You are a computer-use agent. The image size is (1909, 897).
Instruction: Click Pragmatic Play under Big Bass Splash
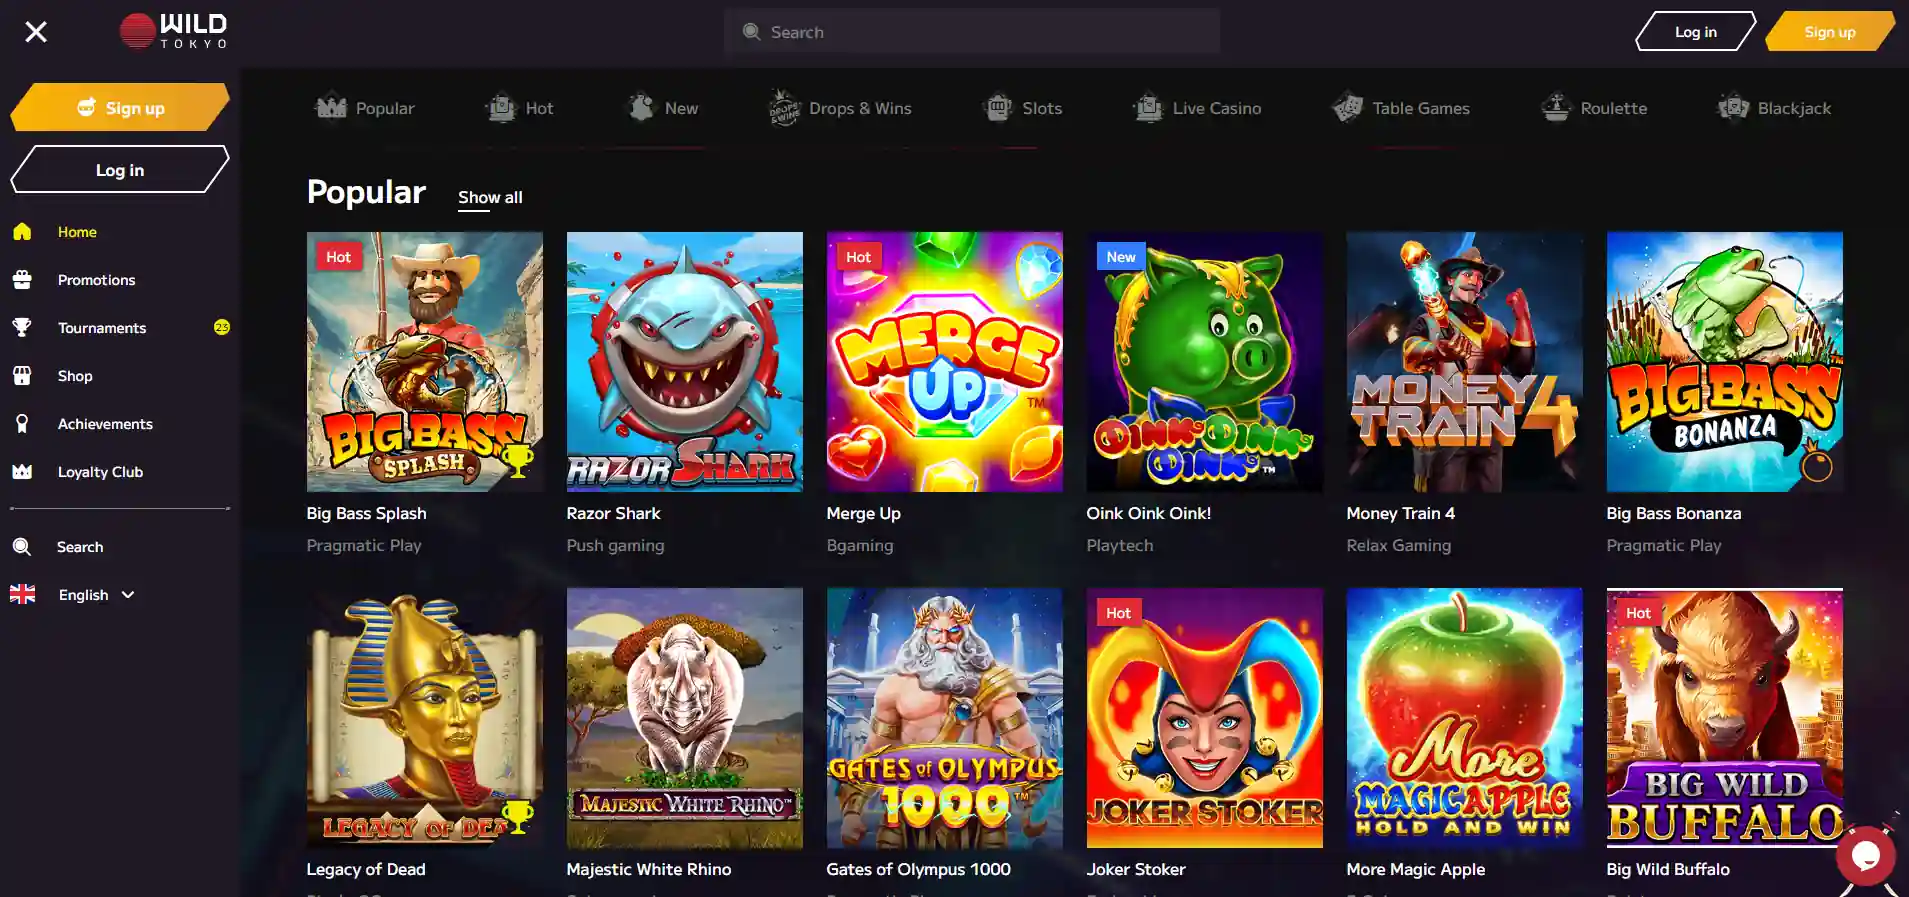[x=364, y=545]
